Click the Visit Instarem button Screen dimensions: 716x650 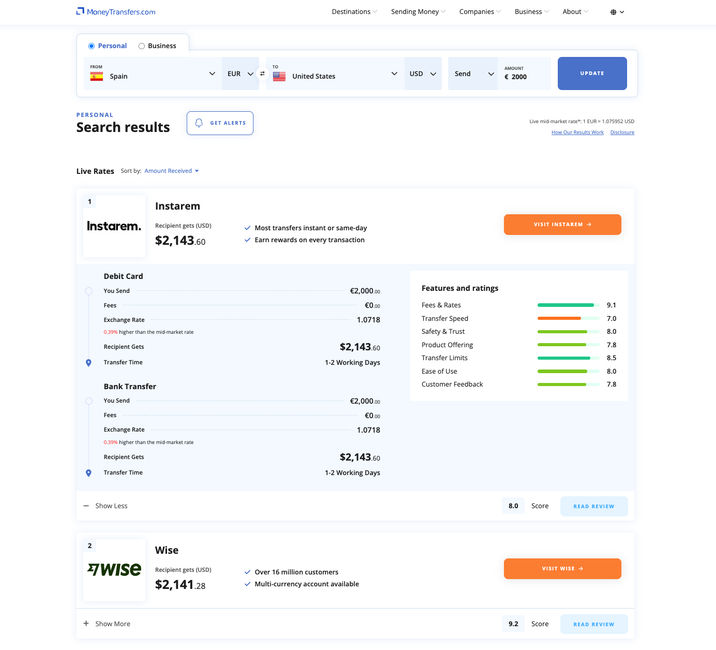tap(562, 224)
